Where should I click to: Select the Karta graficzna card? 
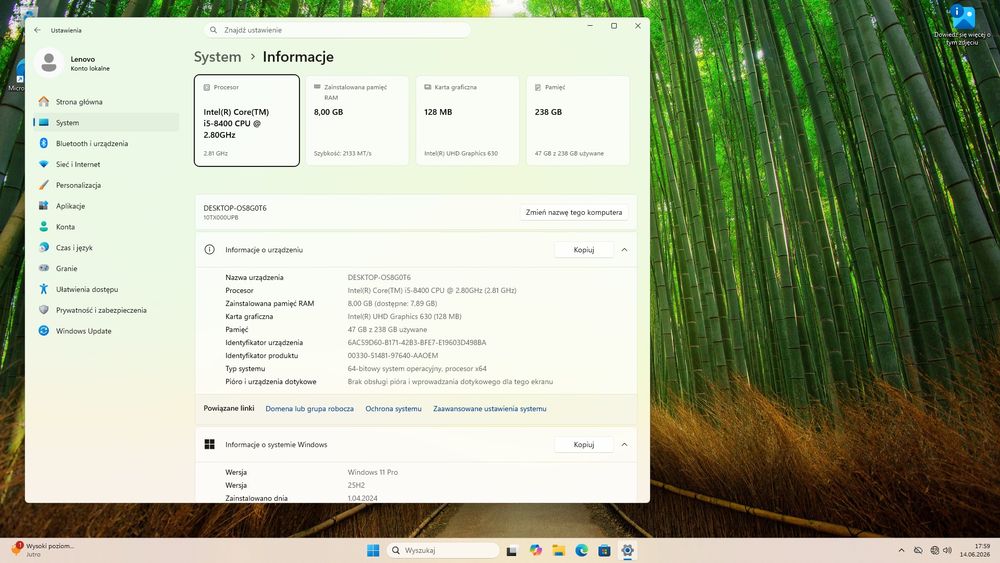coord(467,121)
